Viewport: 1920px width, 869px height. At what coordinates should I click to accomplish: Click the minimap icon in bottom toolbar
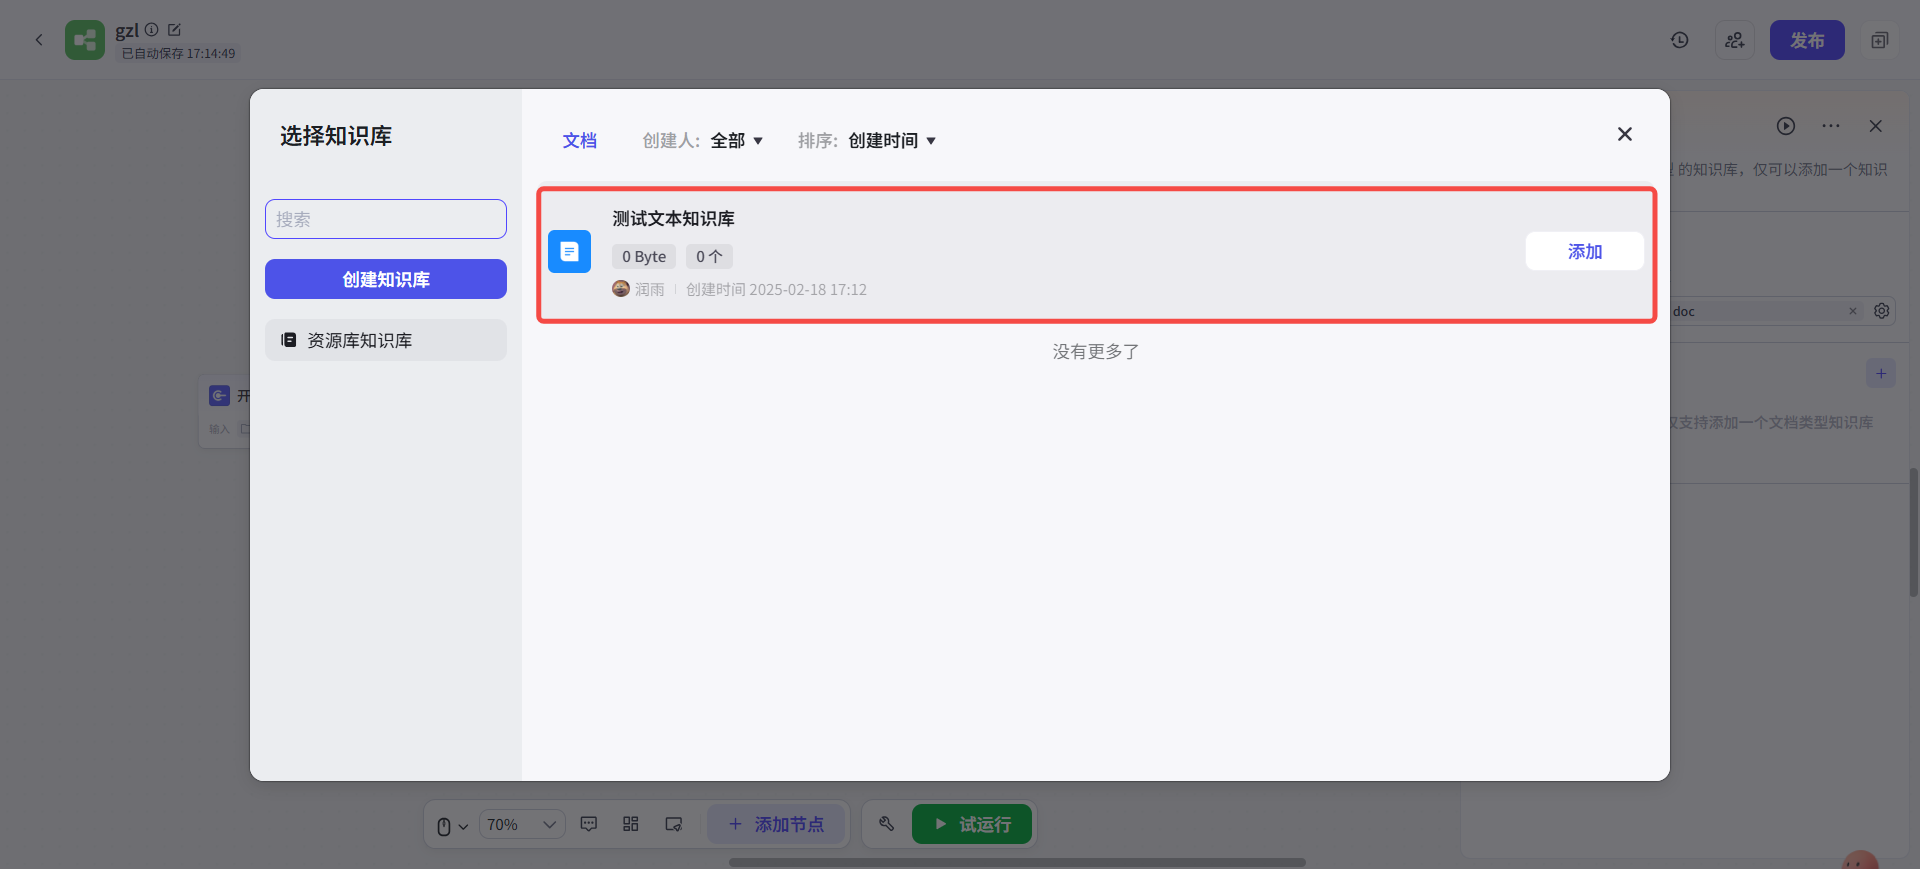click(674, 824)
